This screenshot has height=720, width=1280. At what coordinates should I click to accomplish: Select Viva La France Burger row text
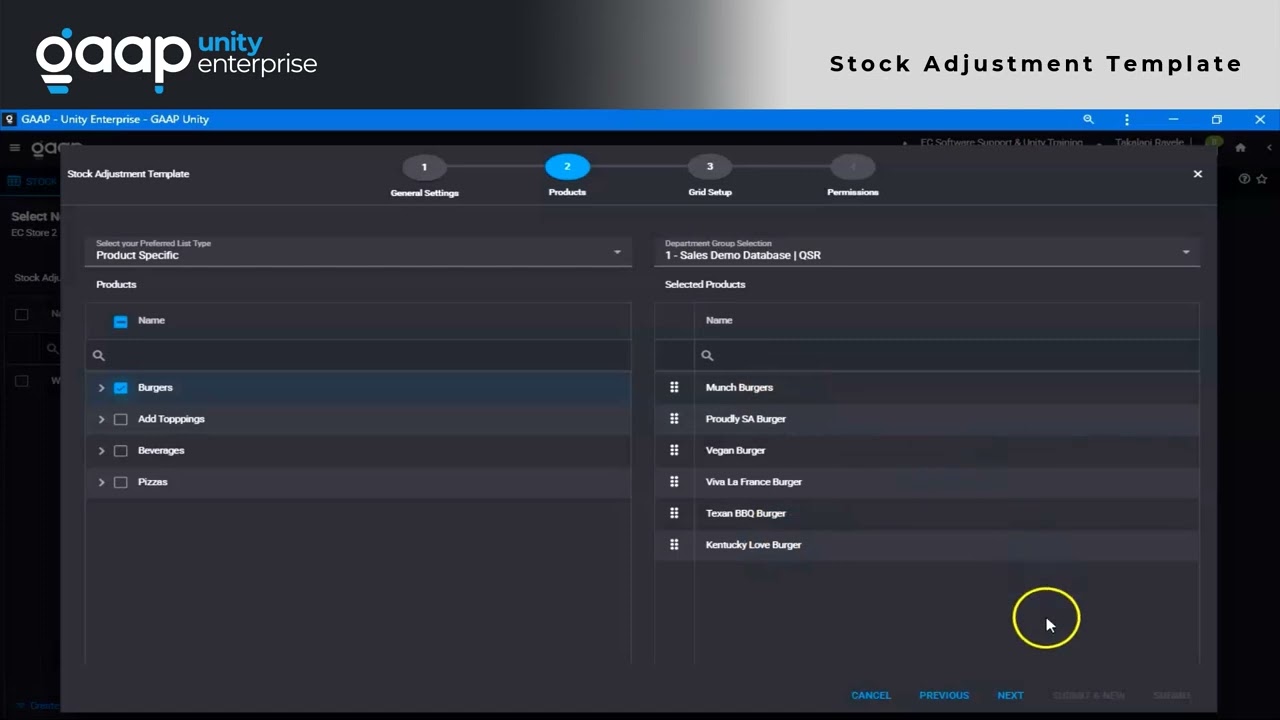(754, 482)
